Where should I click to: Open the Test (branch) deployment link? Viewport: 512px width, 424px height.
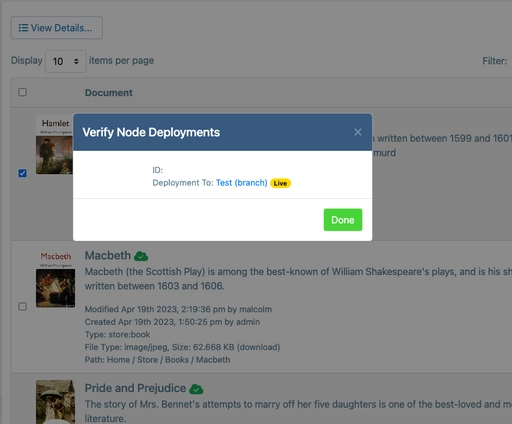(241, 183)
